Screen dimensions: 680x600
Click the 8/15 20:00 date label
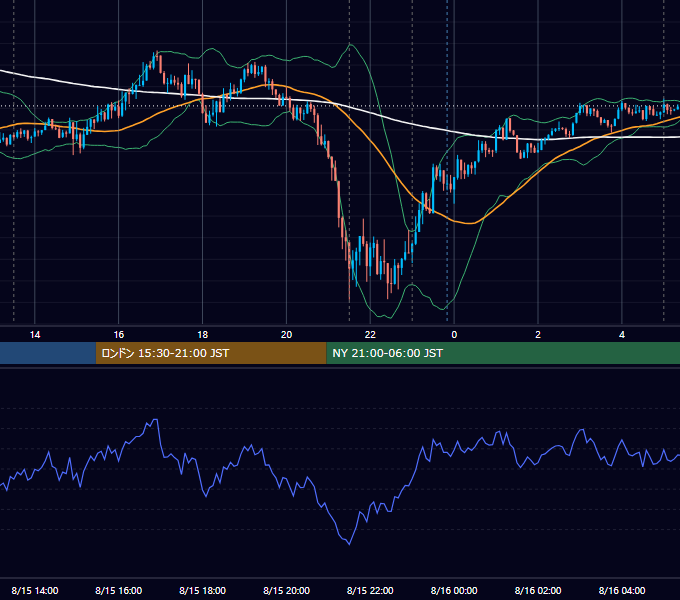286,590
